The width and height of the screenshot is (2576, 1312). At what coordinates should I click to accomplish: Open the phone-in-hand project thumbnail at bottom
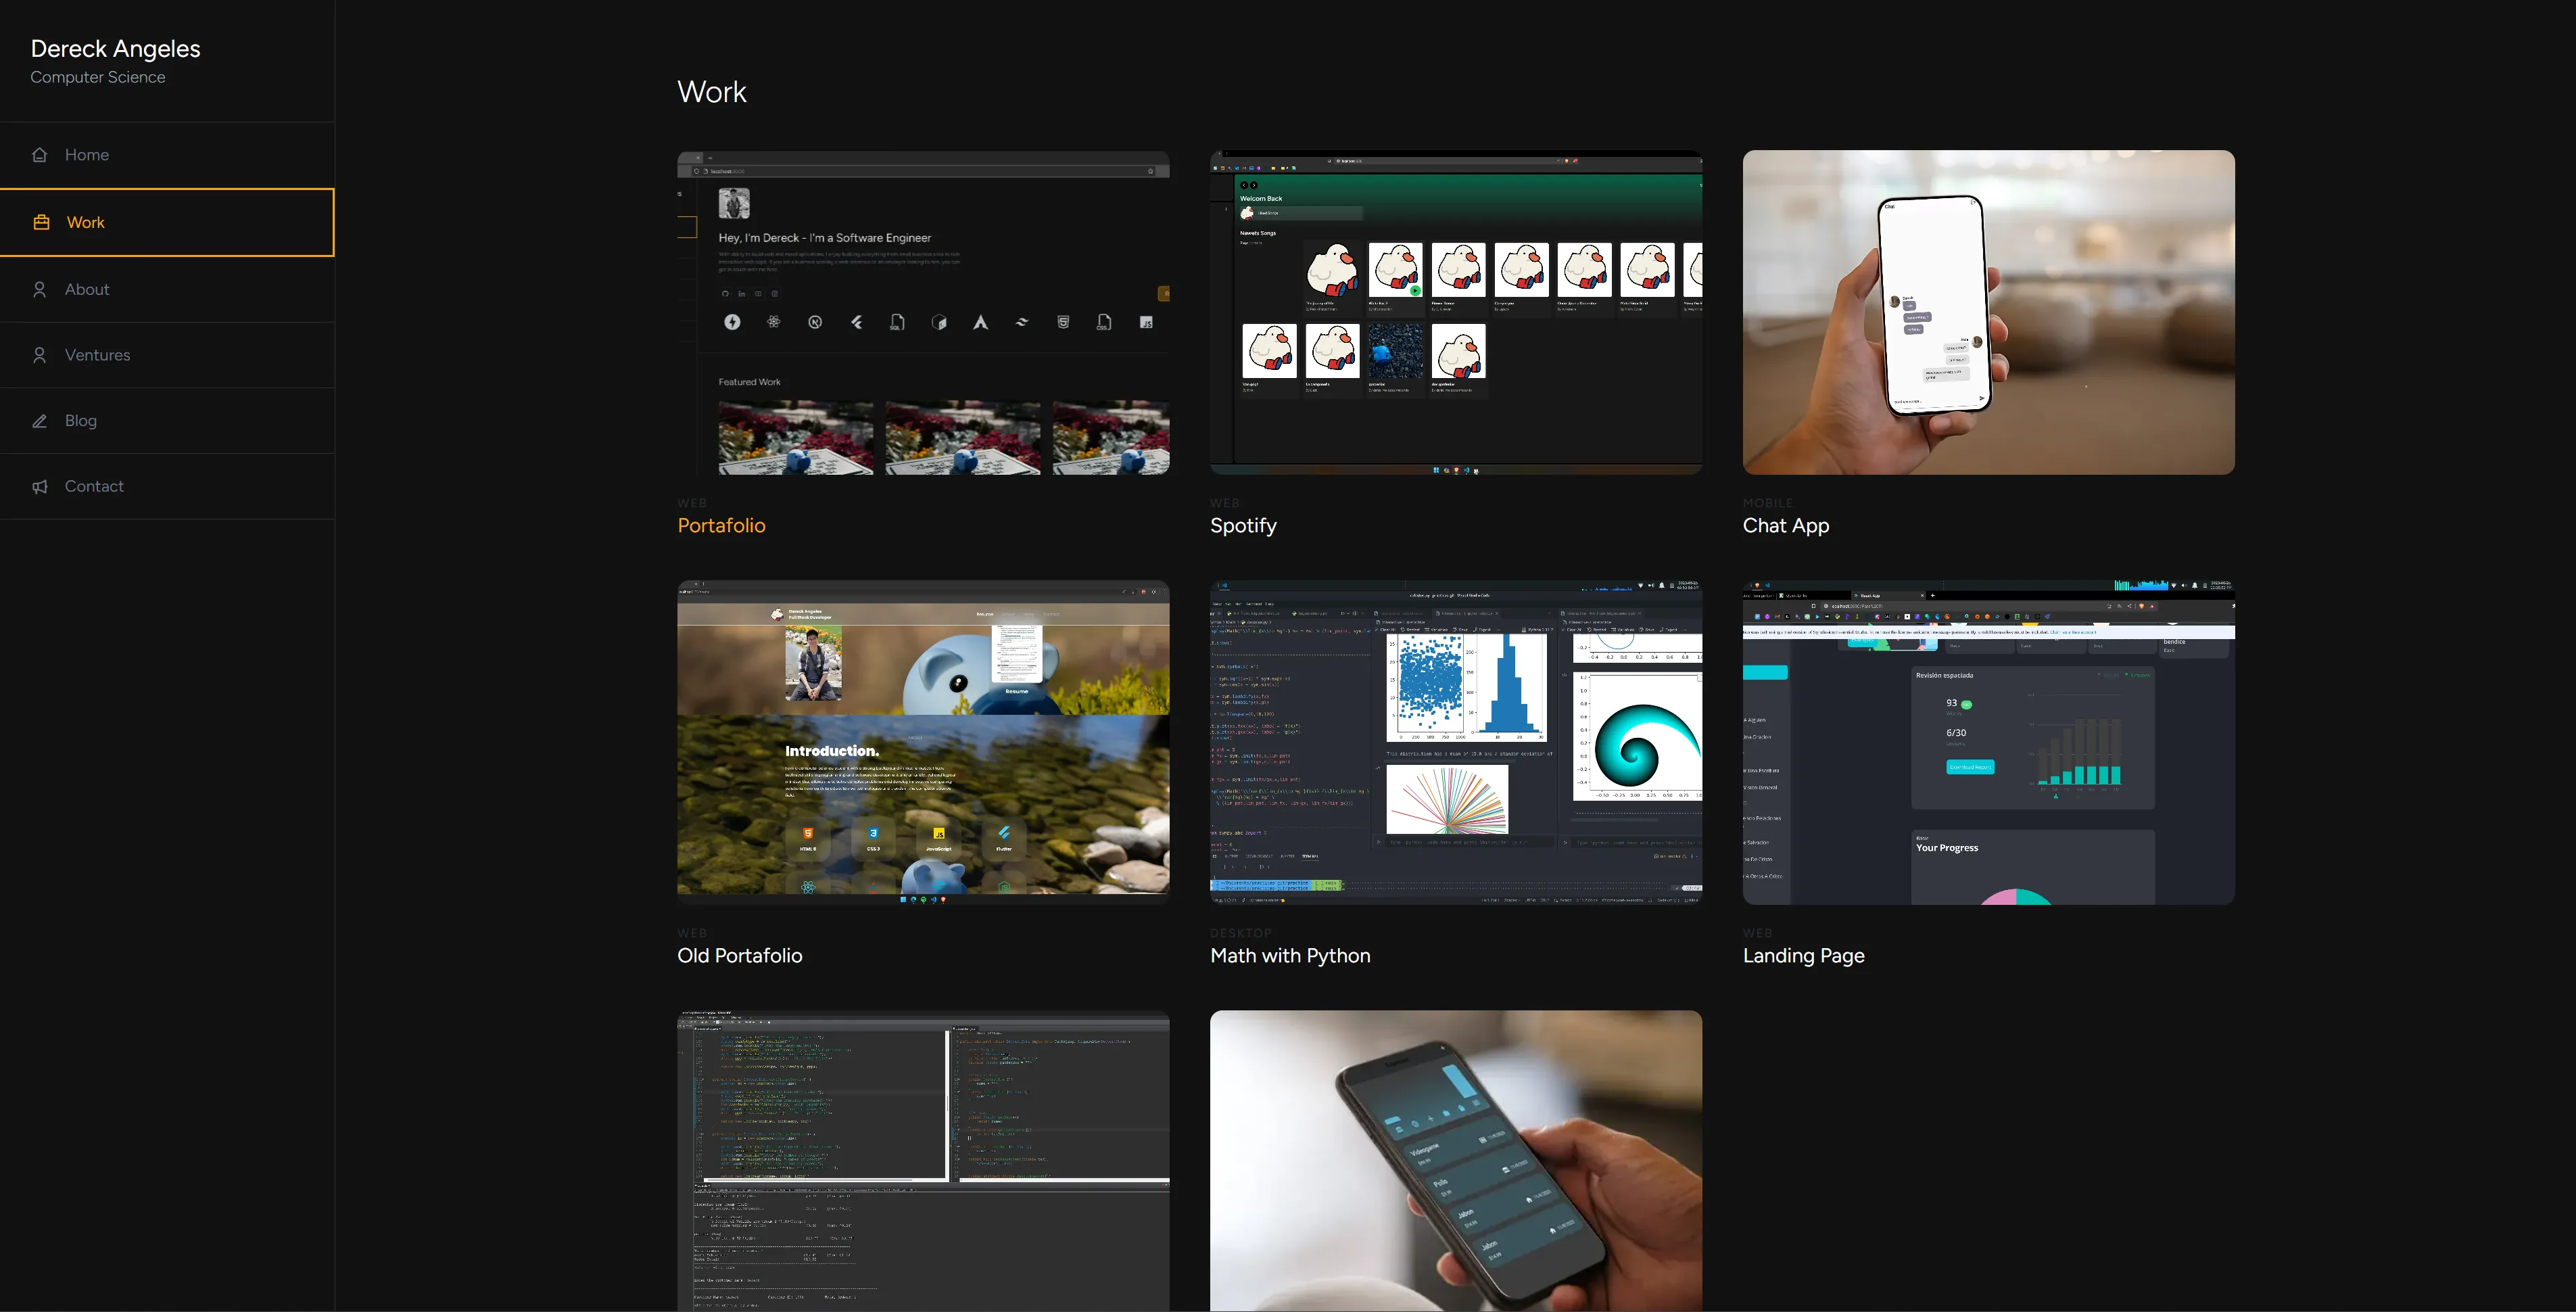[1456, 1160]
